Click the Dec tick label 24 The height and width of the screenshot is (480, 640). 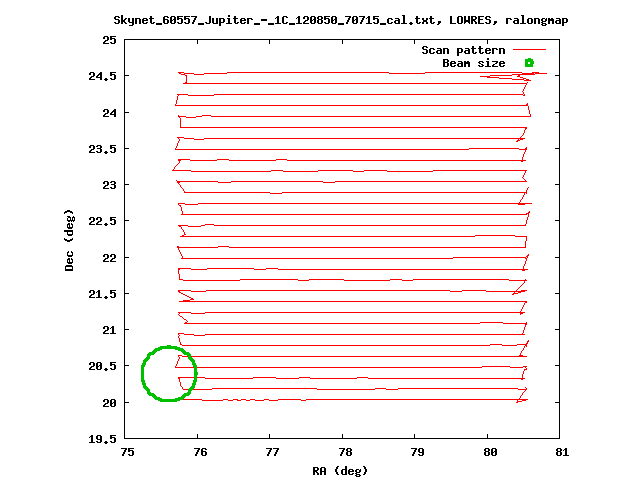pos(109,113)
